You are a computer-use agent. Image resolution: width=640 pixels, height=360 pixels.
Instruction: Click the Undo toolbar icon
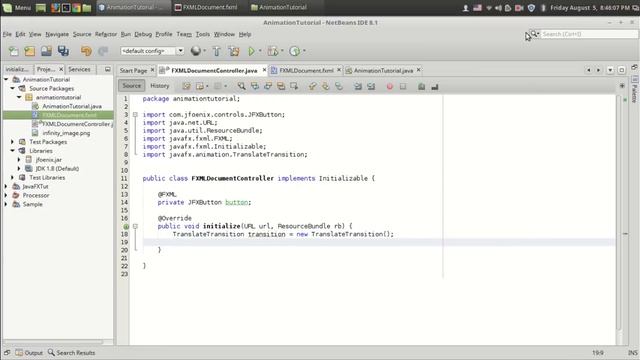86,51
